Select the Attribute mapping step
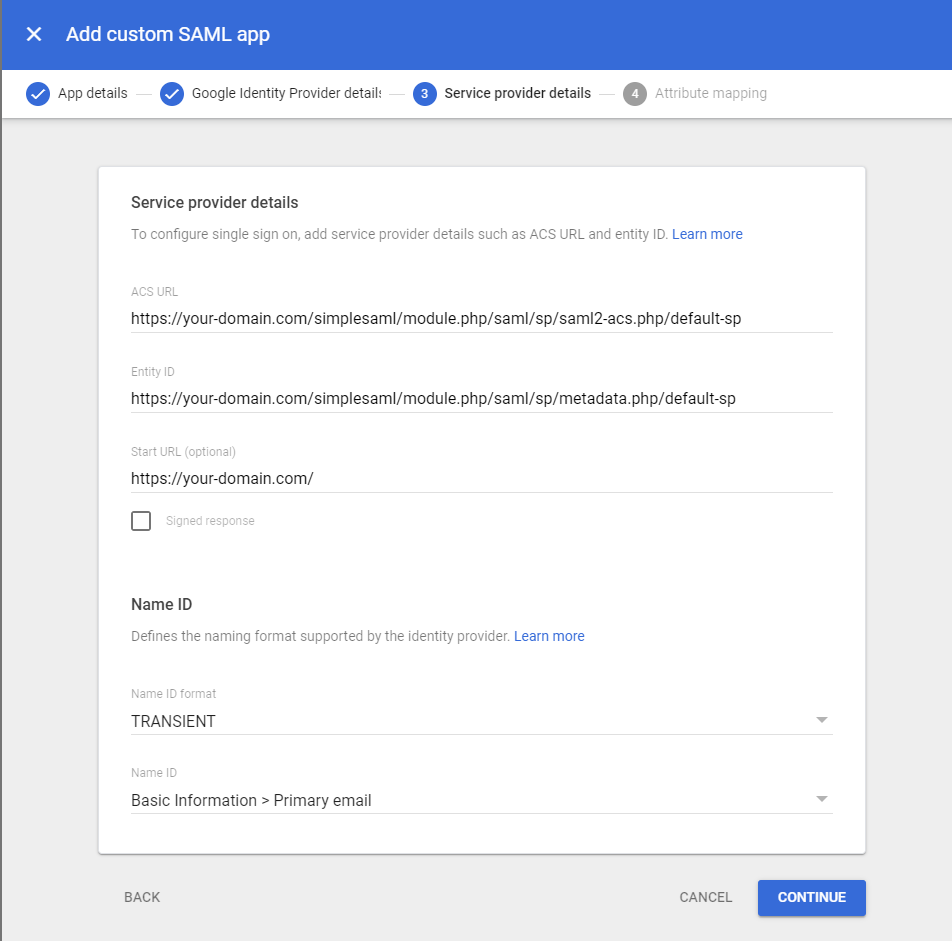952x941 pixels. (x=710, y=94)
